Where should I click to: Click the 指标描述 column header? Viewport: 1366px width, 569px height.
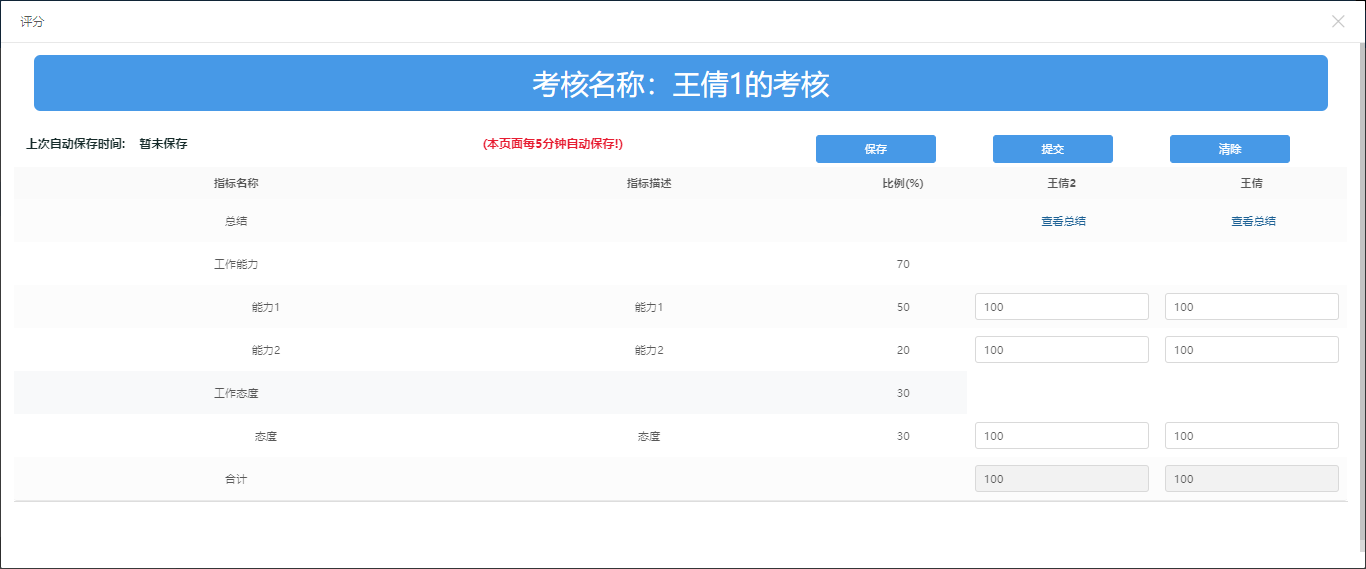649,183
